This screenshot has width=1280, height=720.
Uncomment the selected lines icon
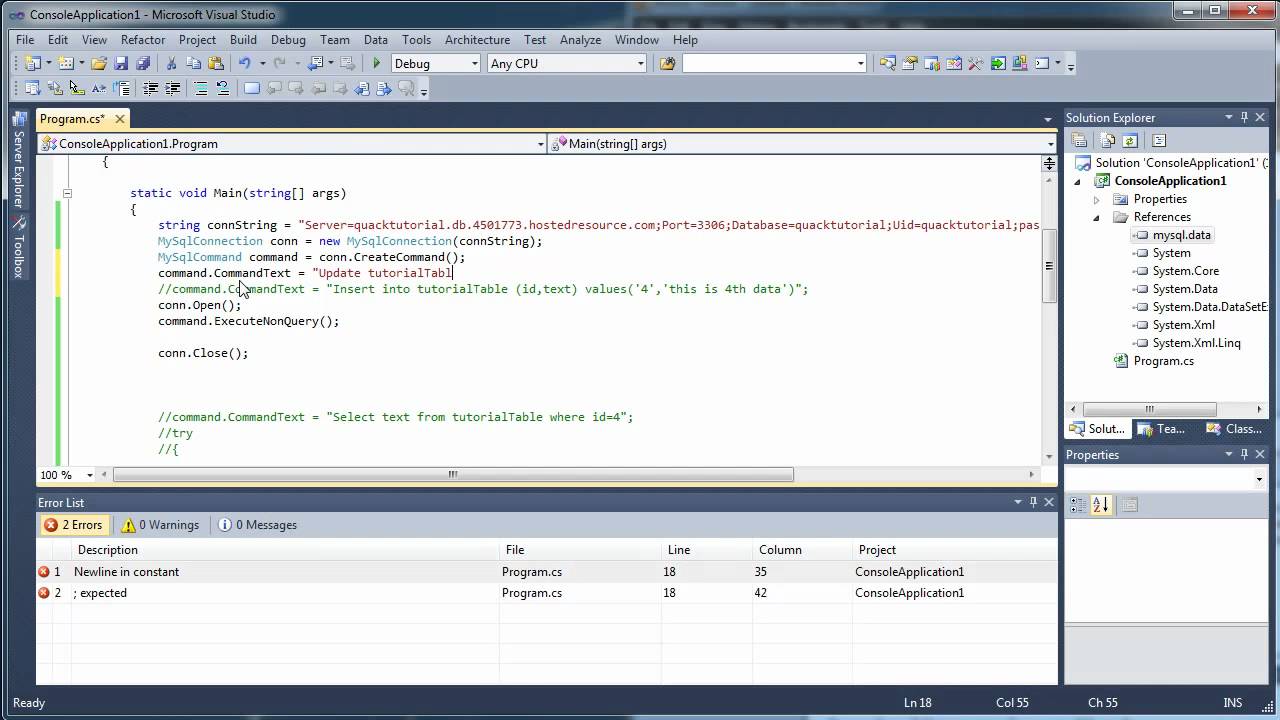click(x=222, y=88)
